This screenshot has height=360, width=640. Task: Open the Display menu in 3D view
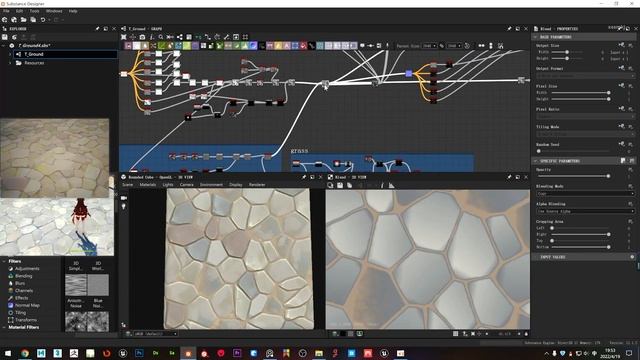point(236,185)
